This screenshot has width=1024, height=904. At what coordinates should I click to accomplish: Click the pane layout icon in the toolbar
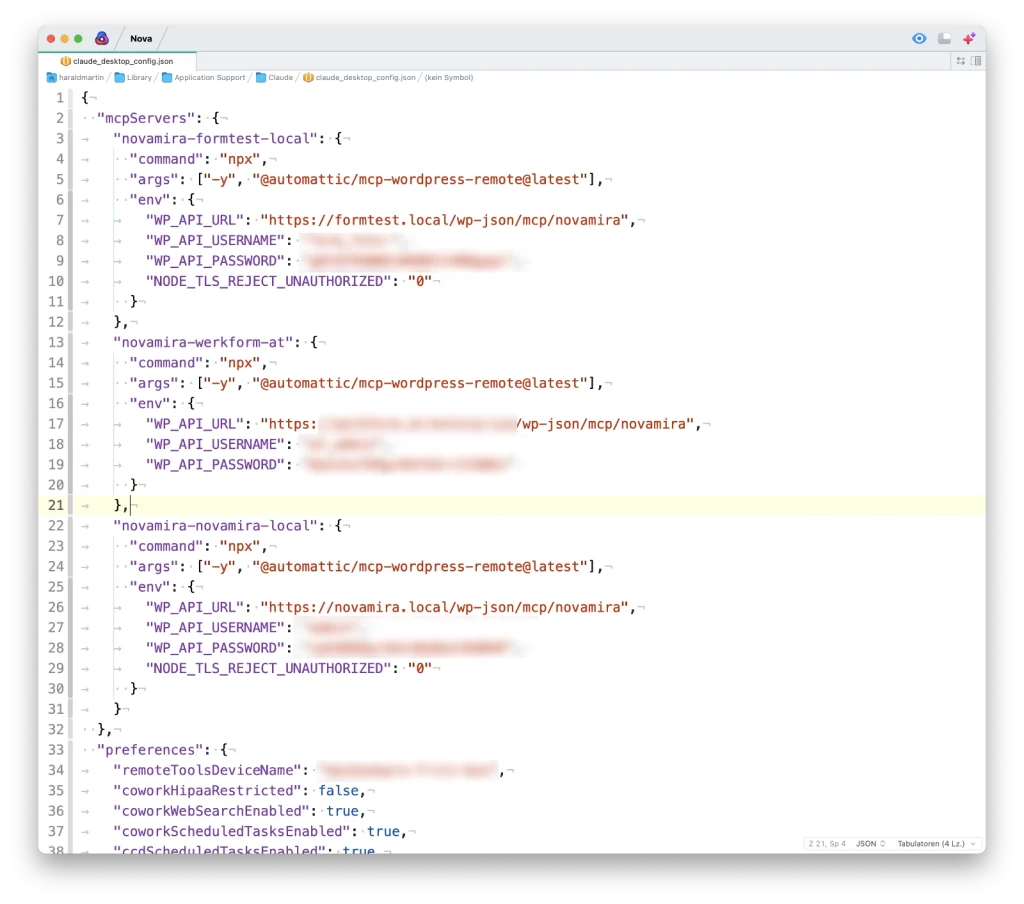point(944,39)
